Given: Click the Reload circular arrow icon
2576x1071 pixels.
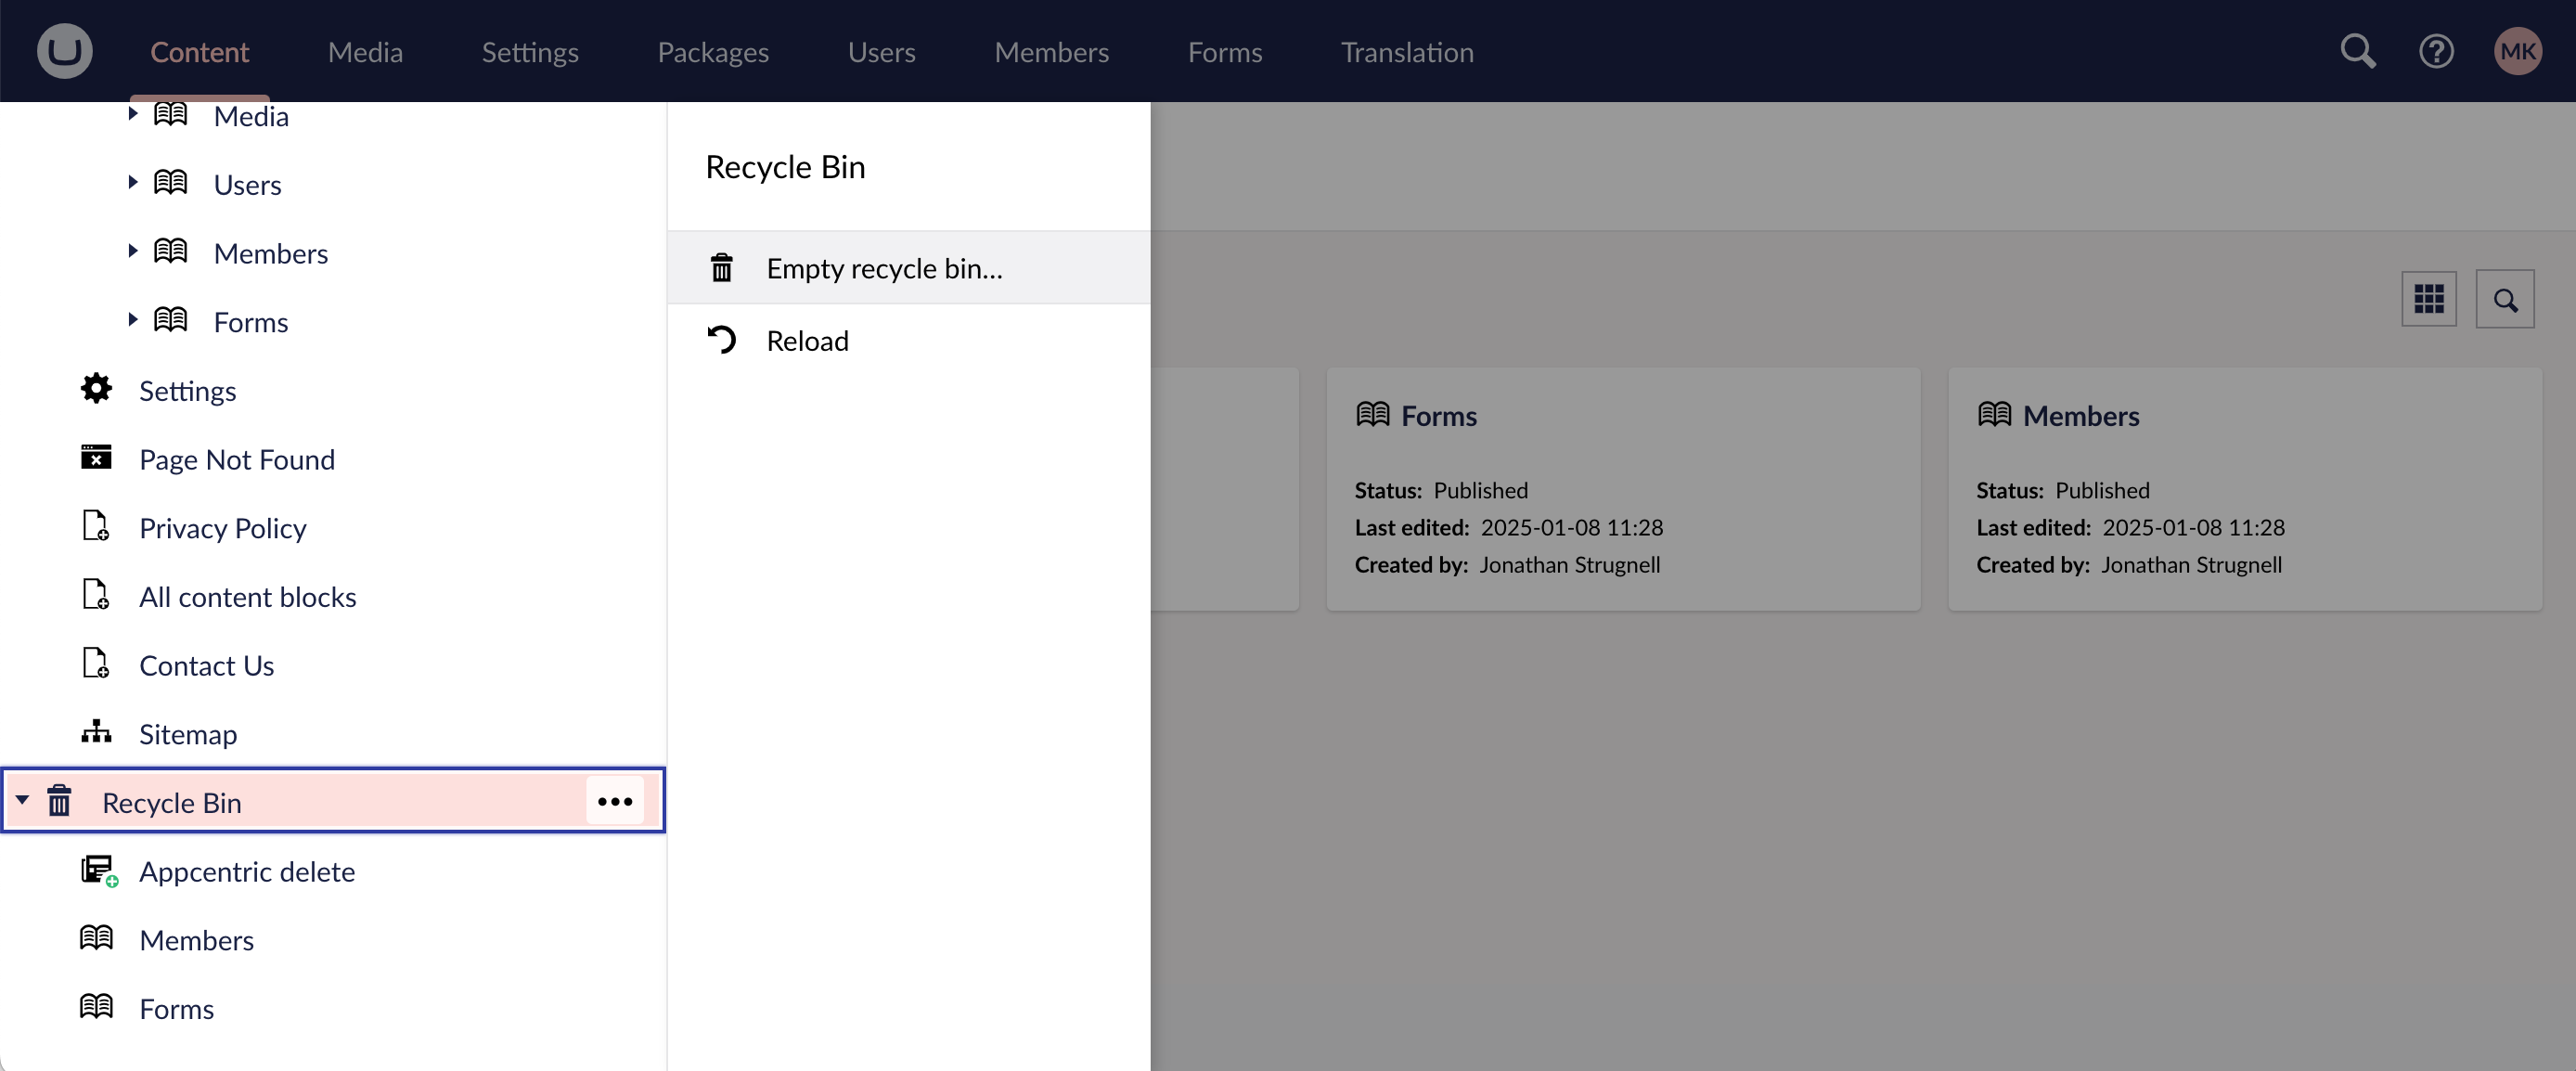Looking at the screenshot, I should pyautogui.click(x=721, y=340).
